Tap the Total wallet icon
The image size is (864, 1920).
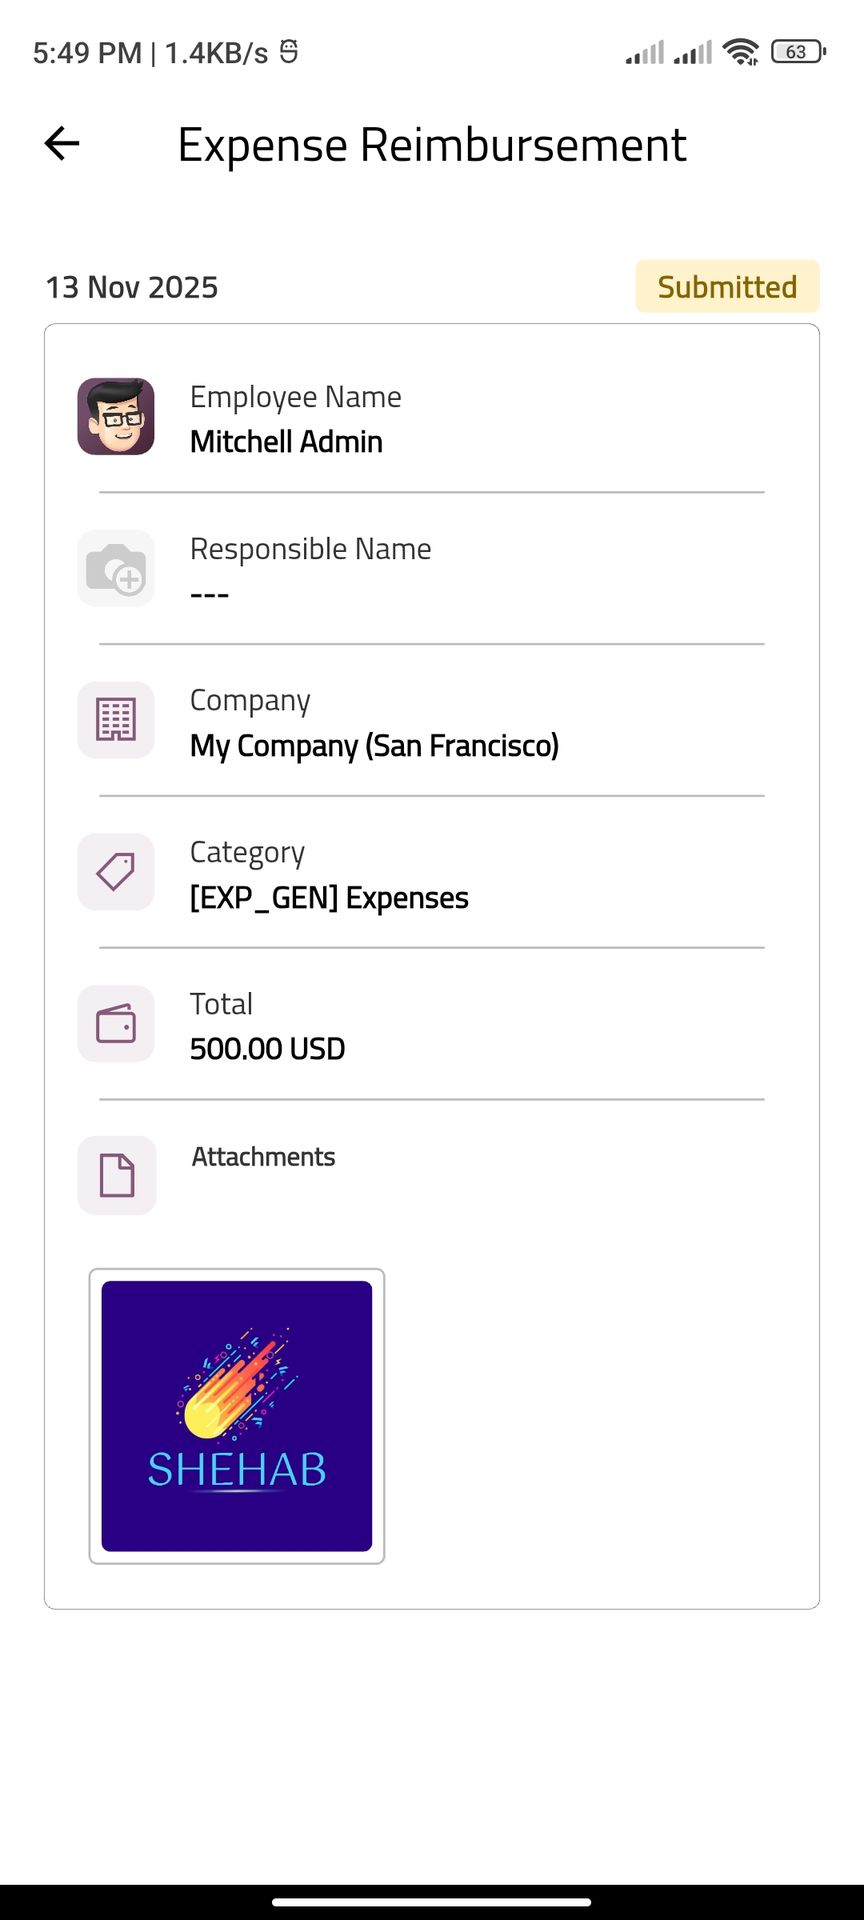[x=116, y=1024]
